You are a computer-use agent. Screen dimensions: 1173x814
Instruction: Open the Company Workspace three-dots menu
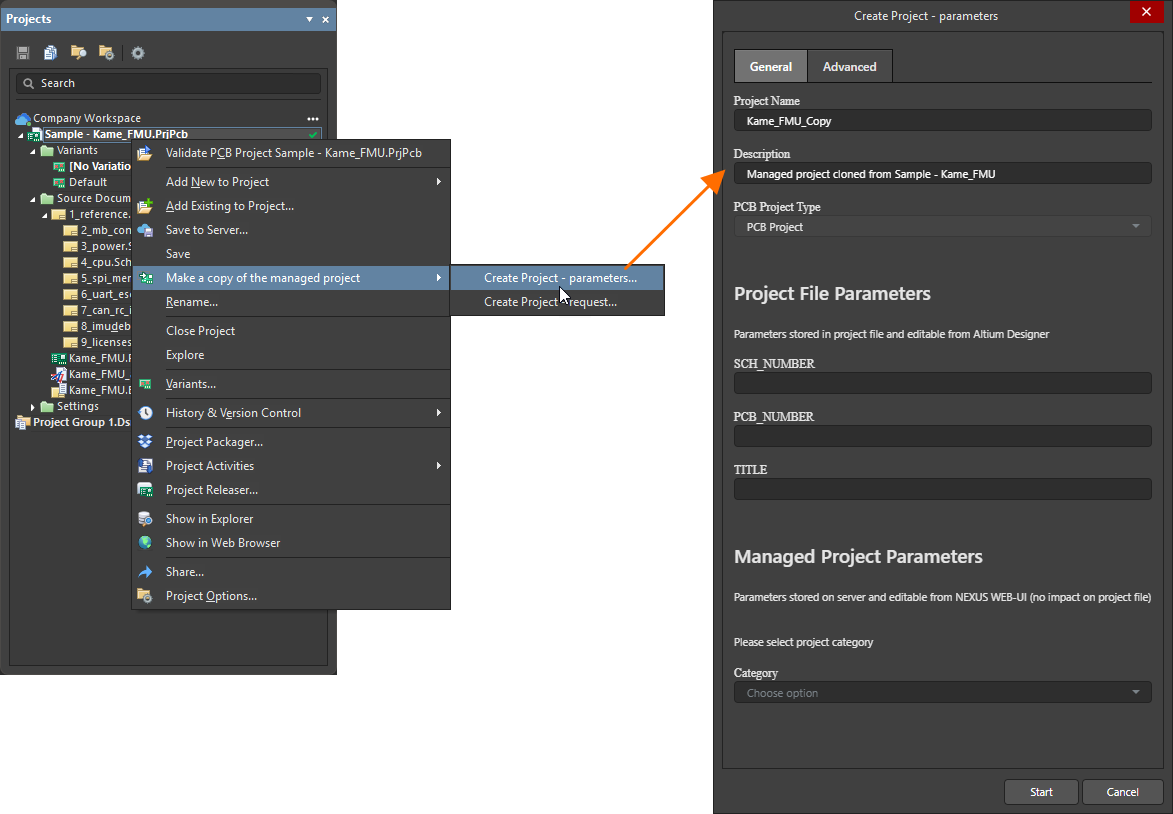pyautogui.click(x=313, y=118)
